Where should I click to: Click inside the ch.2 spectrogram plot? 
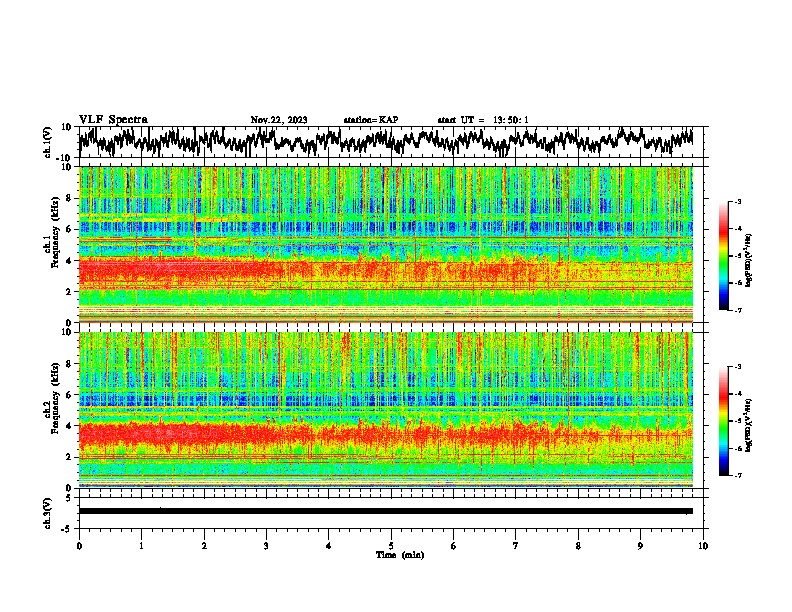pyautogui.click(x=386, y=410)
